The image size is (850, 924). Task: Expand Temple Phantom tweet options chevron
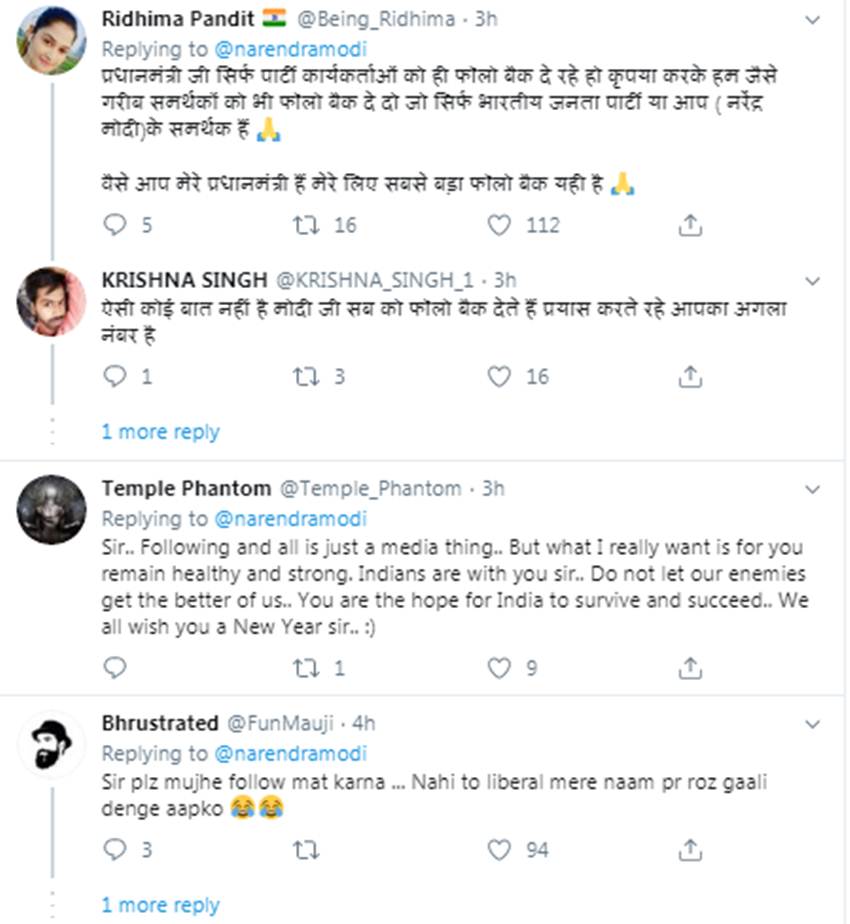tap(813, 489)
